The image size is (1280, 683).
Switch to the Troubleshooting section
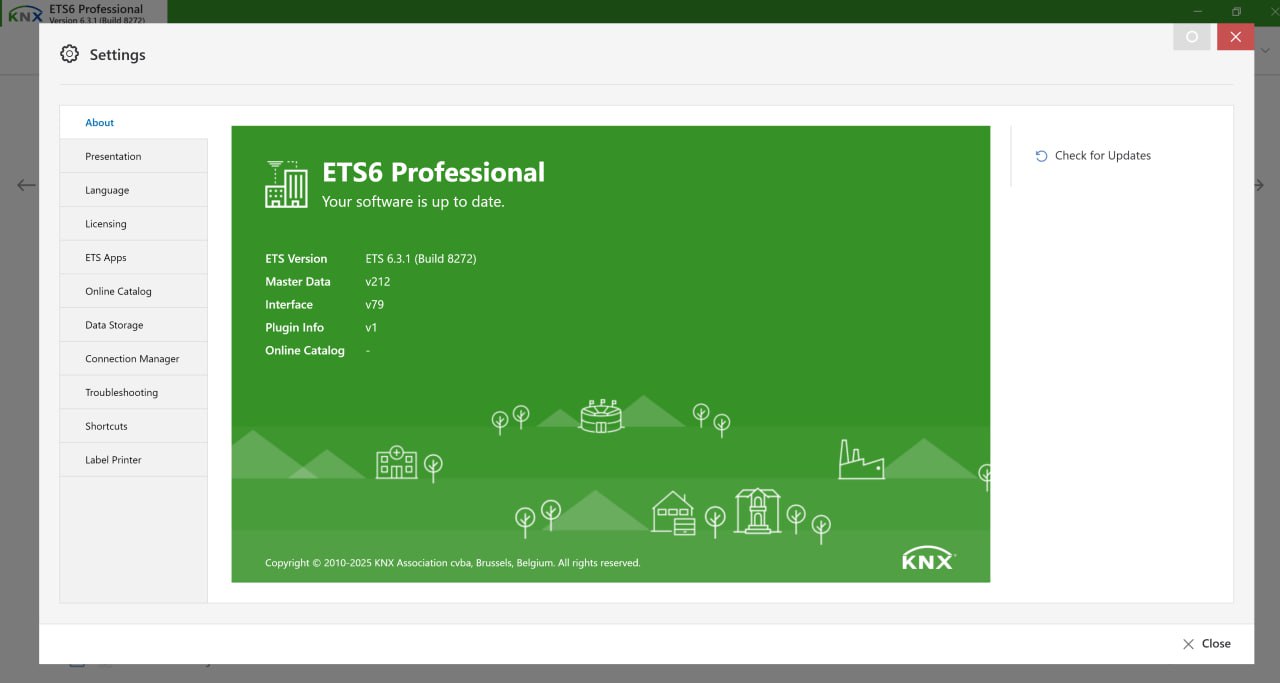click(x=121, y=393)
